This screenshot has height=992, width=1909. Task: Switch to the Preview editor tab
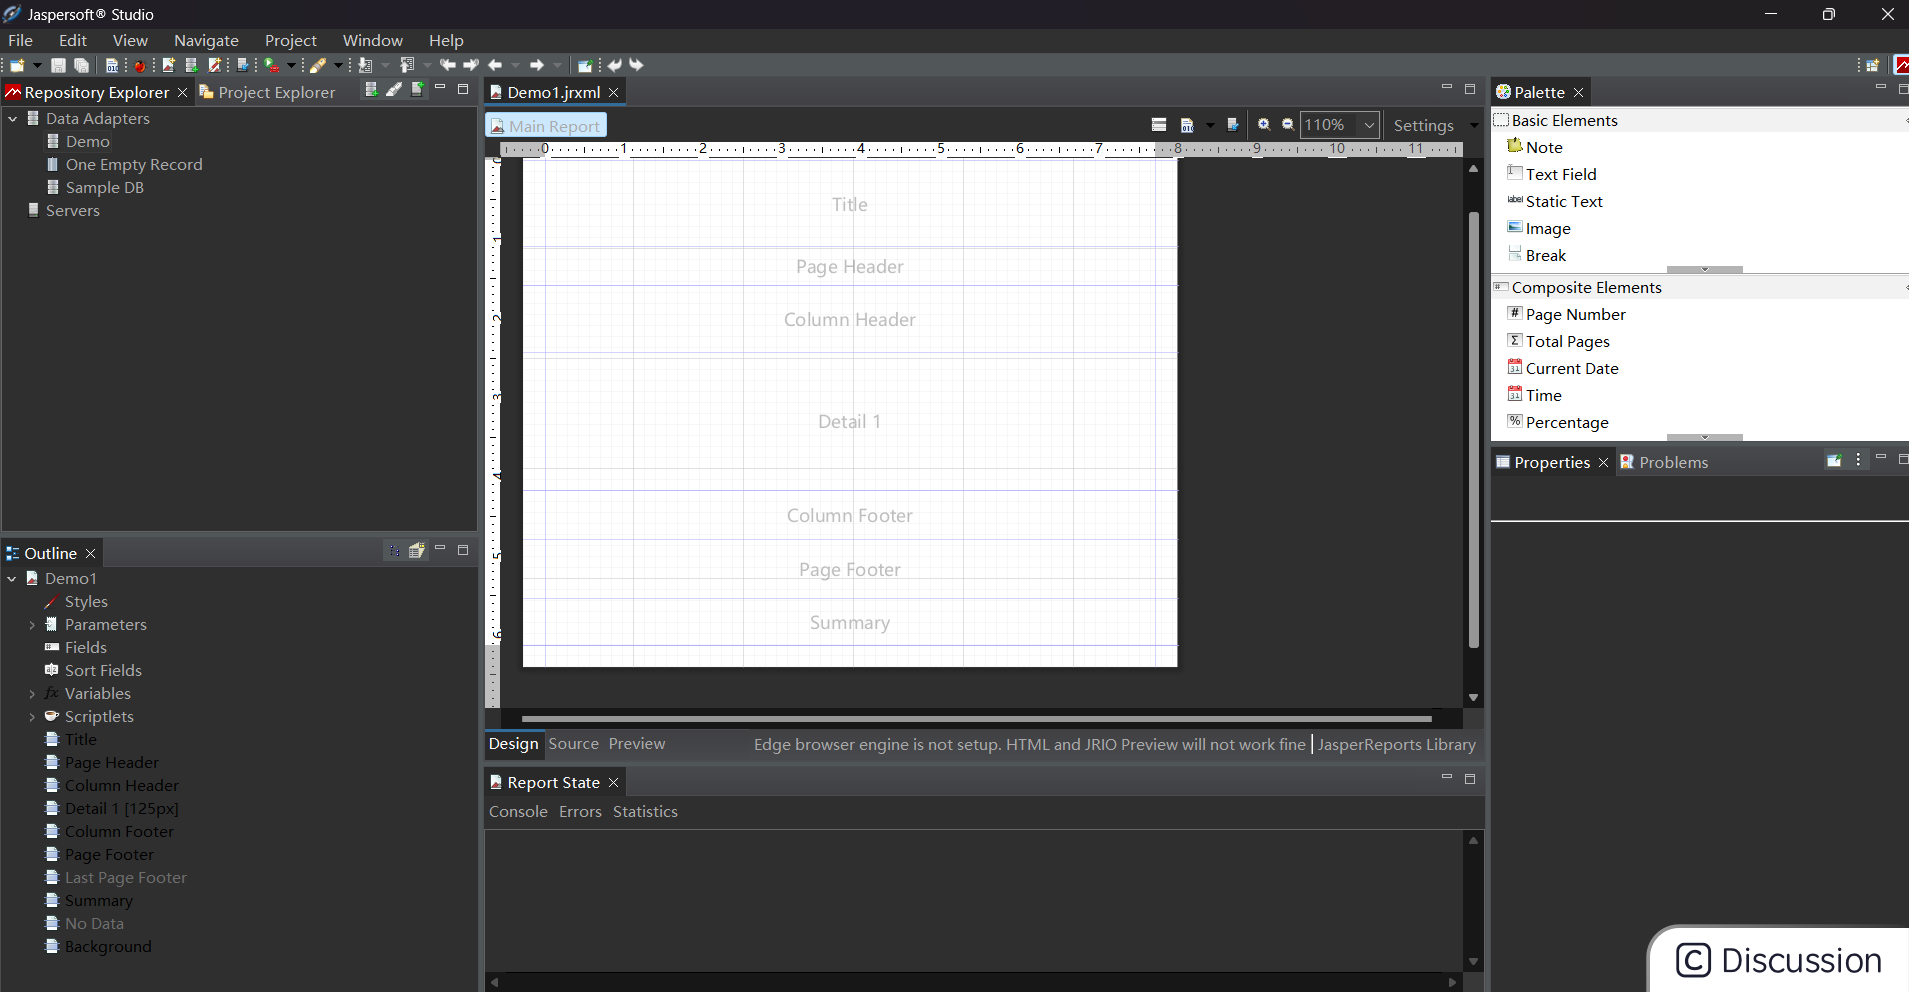[x=637, y=744]
